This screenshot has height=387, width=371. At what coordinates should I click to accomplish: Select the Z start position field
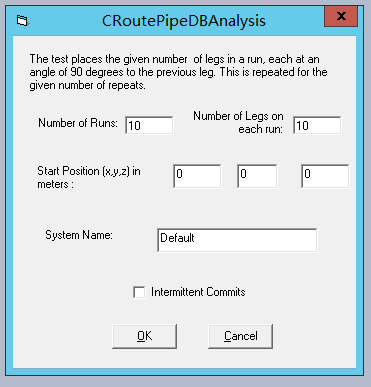click(x=325, y=176)
